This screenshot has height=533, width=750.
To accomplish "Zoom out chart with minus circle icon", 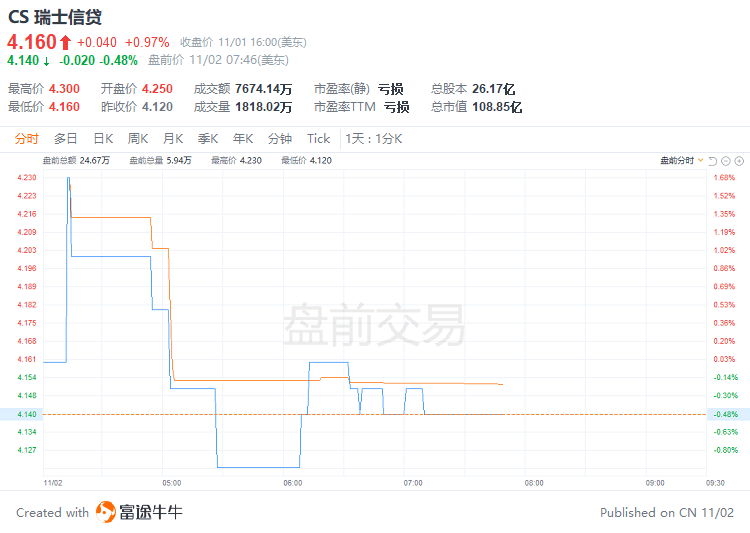I will pyautogui.click(x=726, y=161).
